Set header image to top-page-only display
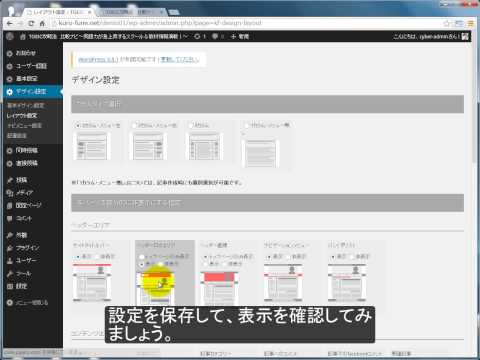 206,257
